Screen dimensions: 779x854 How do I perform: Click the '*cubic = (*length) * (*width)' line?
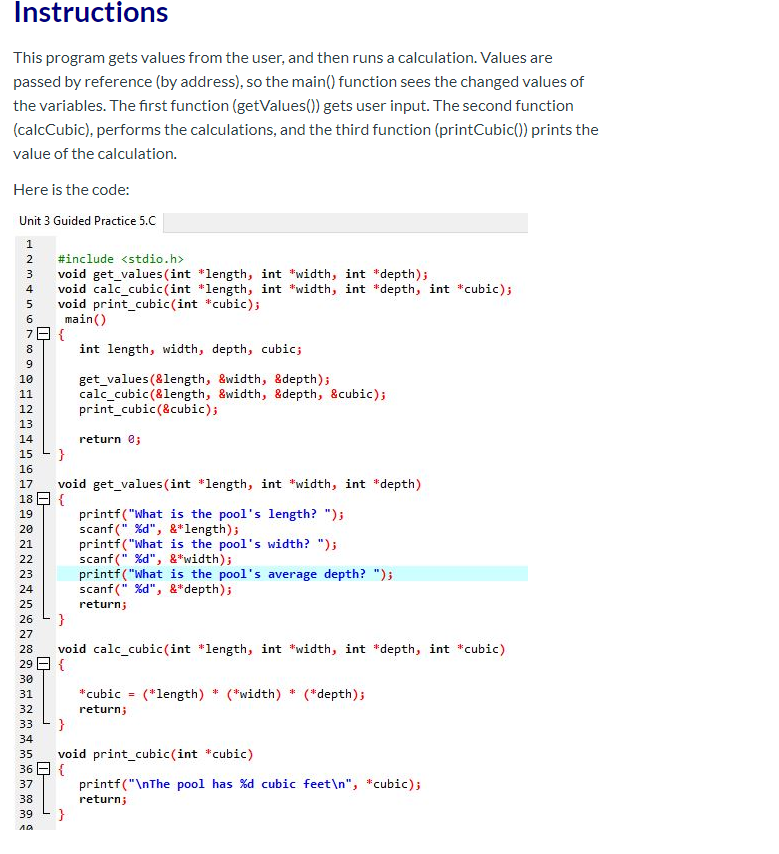click(222, 694)
